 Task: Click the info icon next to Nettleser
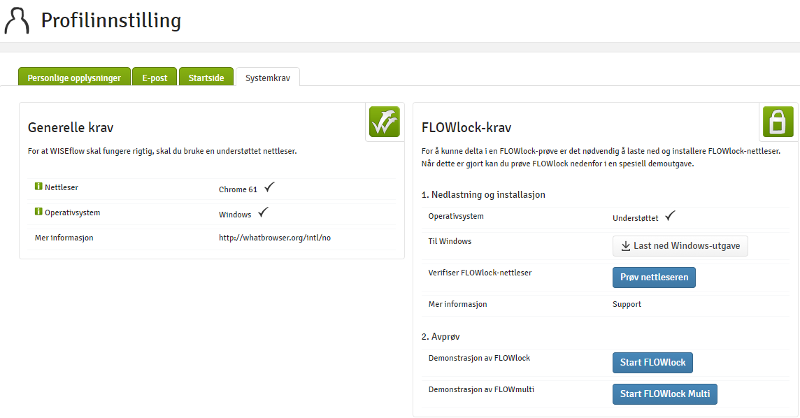coord(38,186)
